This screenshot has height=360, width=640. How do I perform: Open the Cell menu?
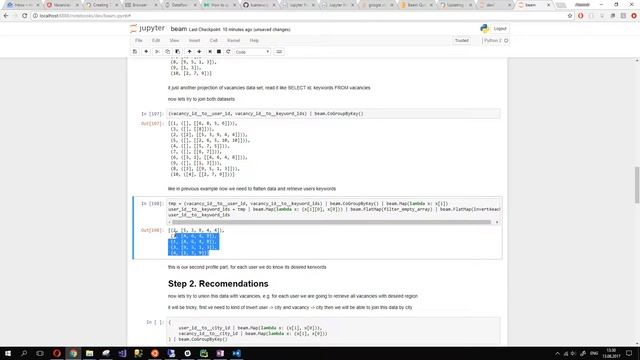tap(213, 40)
